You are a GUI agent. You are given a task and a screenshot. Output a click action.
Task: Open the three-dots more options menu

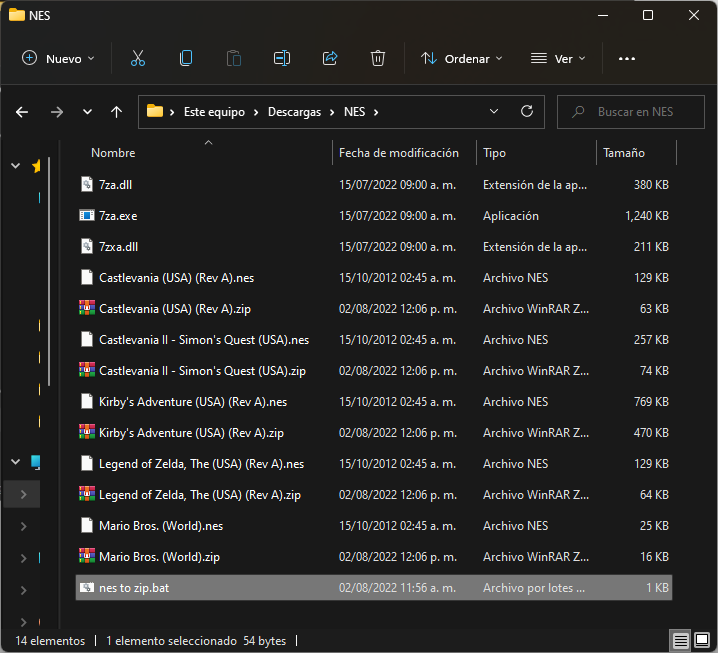pyautogui.click(x=627, y=59)
